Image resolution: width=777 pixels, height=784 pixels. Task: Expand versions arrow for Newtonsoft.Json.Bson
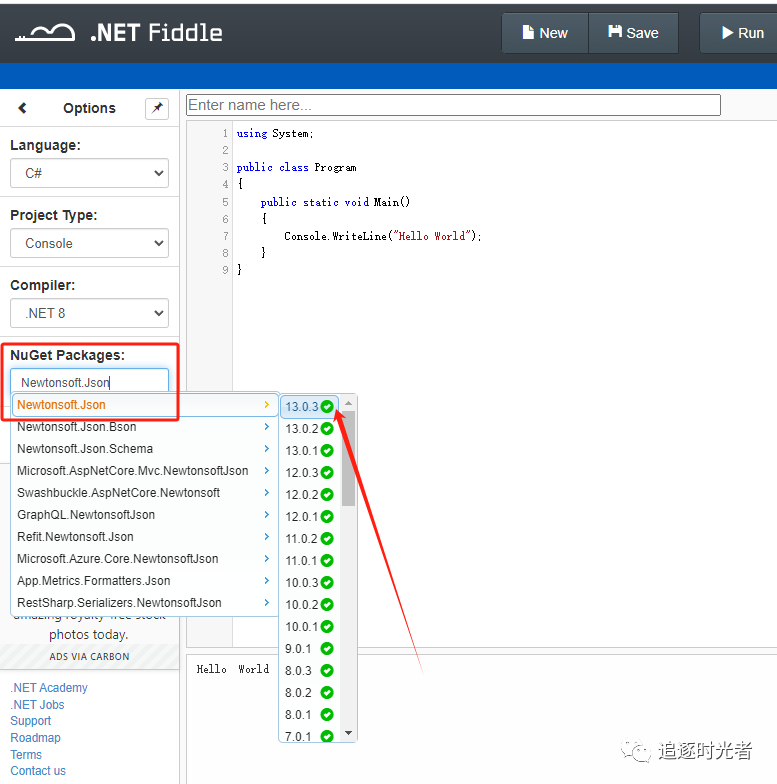coord(266,426)
